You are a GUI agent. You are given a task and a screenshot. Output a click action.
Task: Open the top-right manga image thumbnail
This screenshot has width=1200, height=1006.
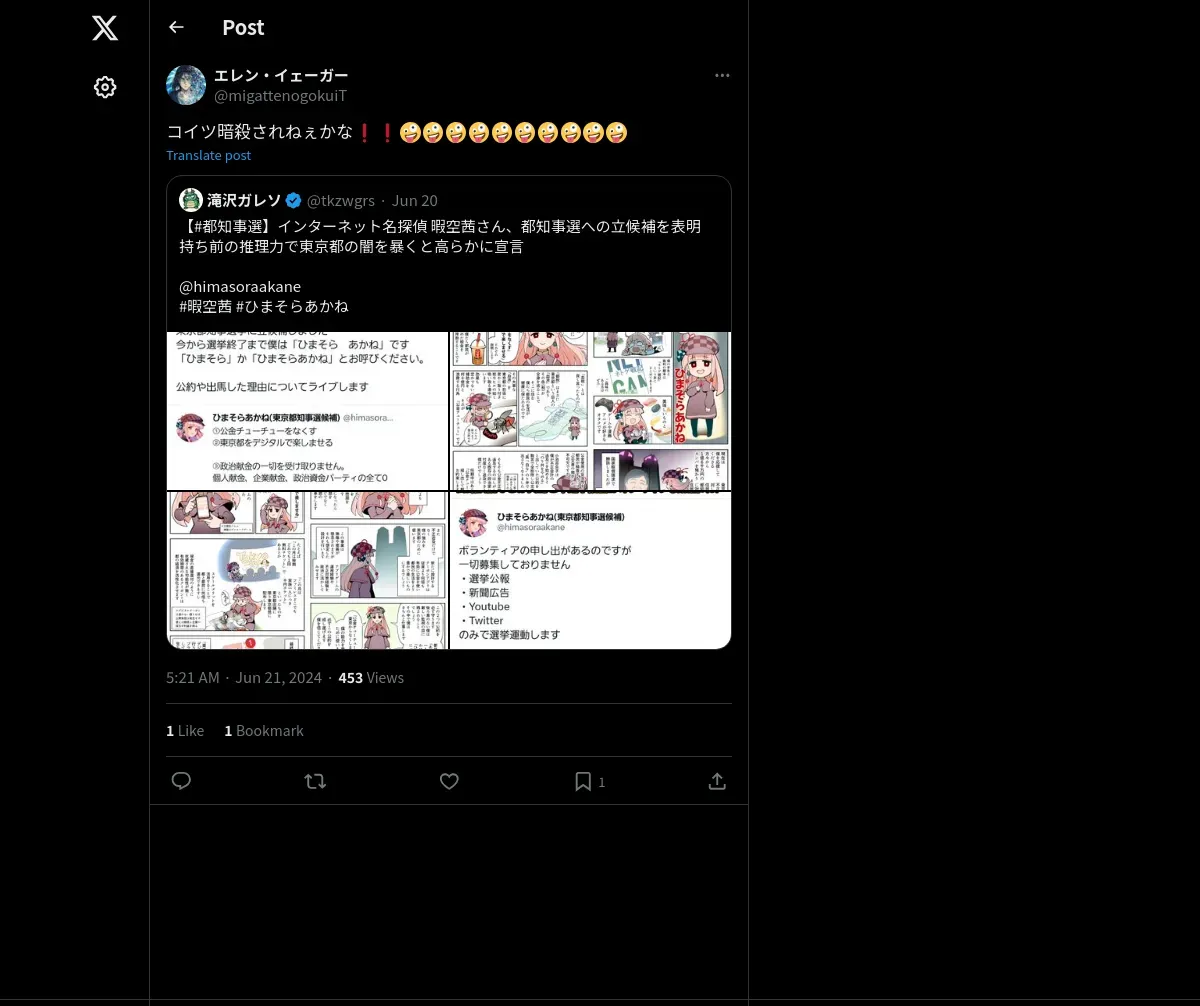(x=590, y=411)
